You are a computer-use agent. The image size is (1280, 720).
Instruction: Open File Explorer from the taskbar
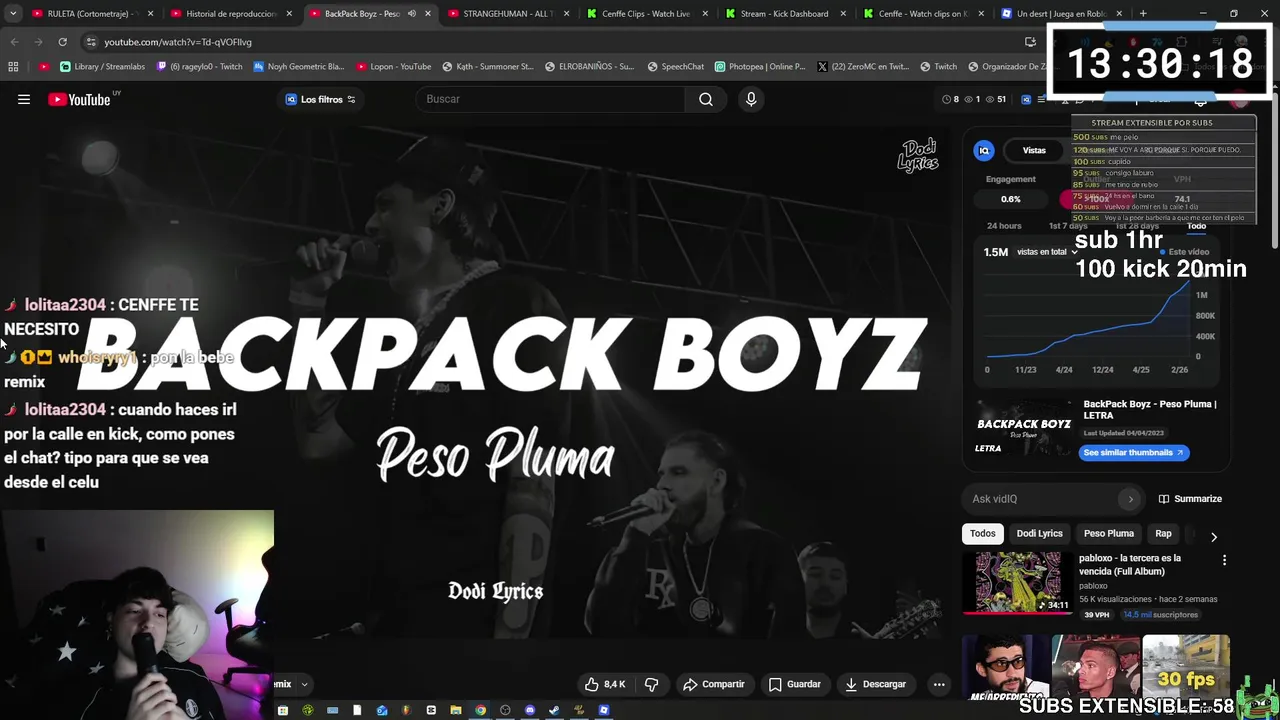point(456,710)
